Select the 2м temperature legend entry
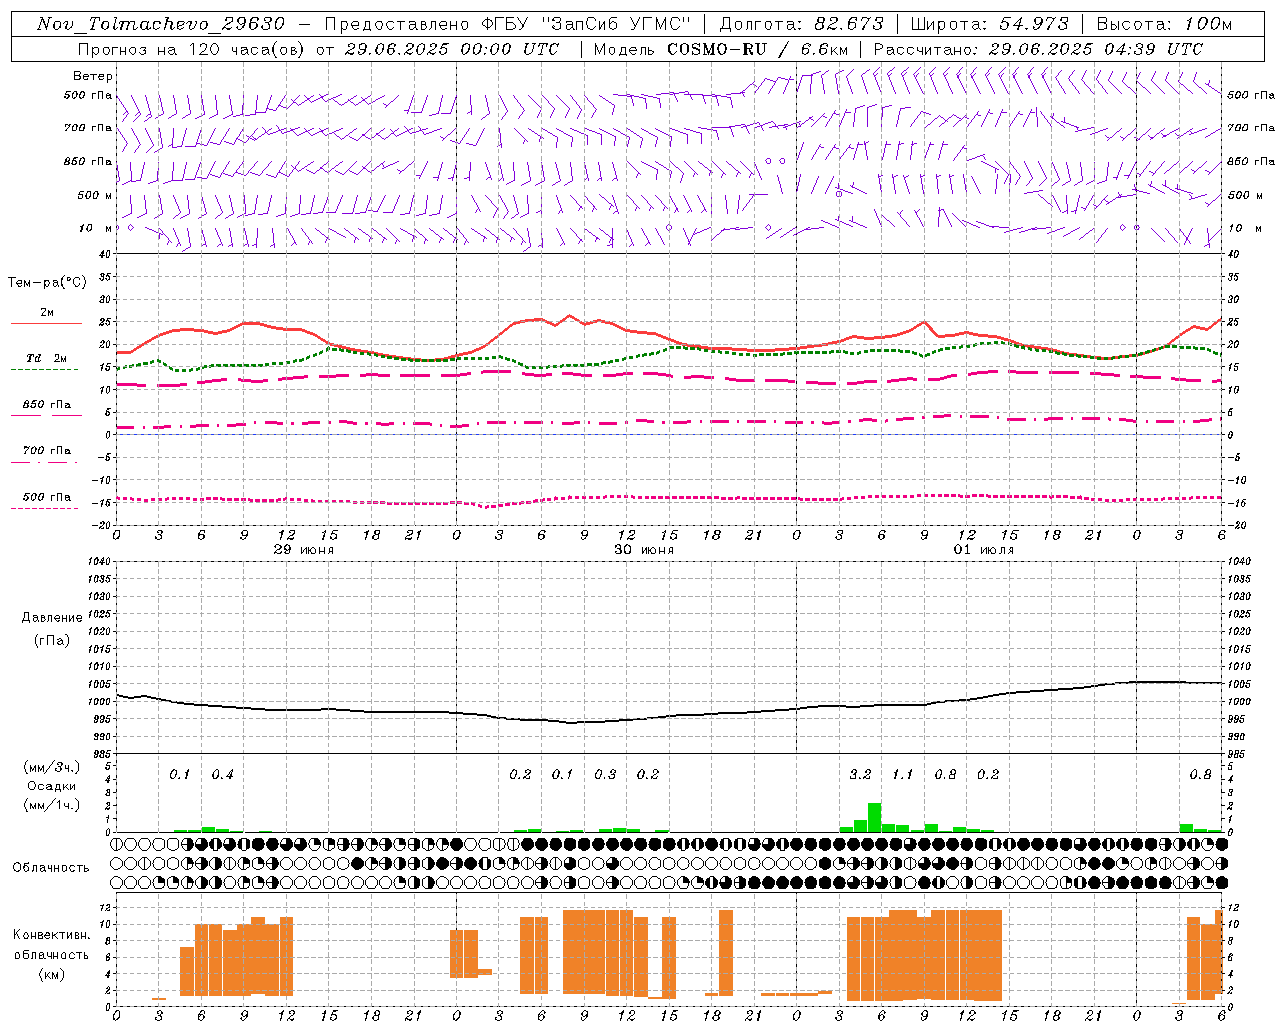The width and height of the screenshot is (1280, 1024). pos(46,313)
